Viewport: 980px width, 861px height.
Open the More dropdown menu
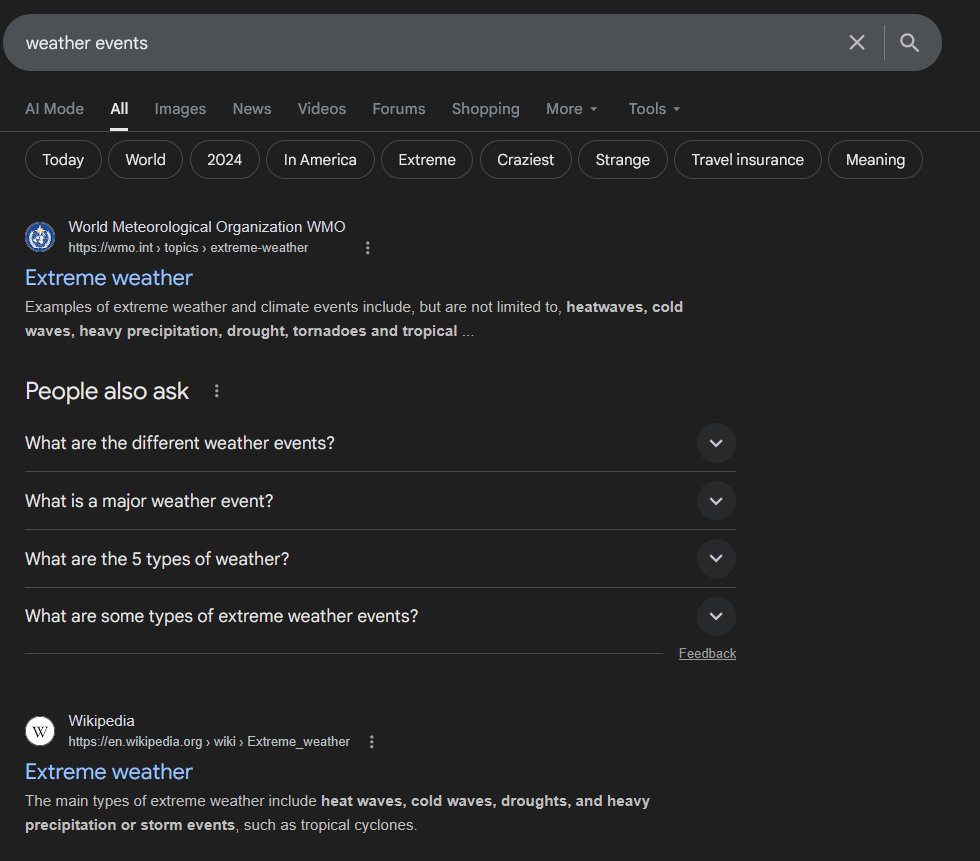pos(572,109)
